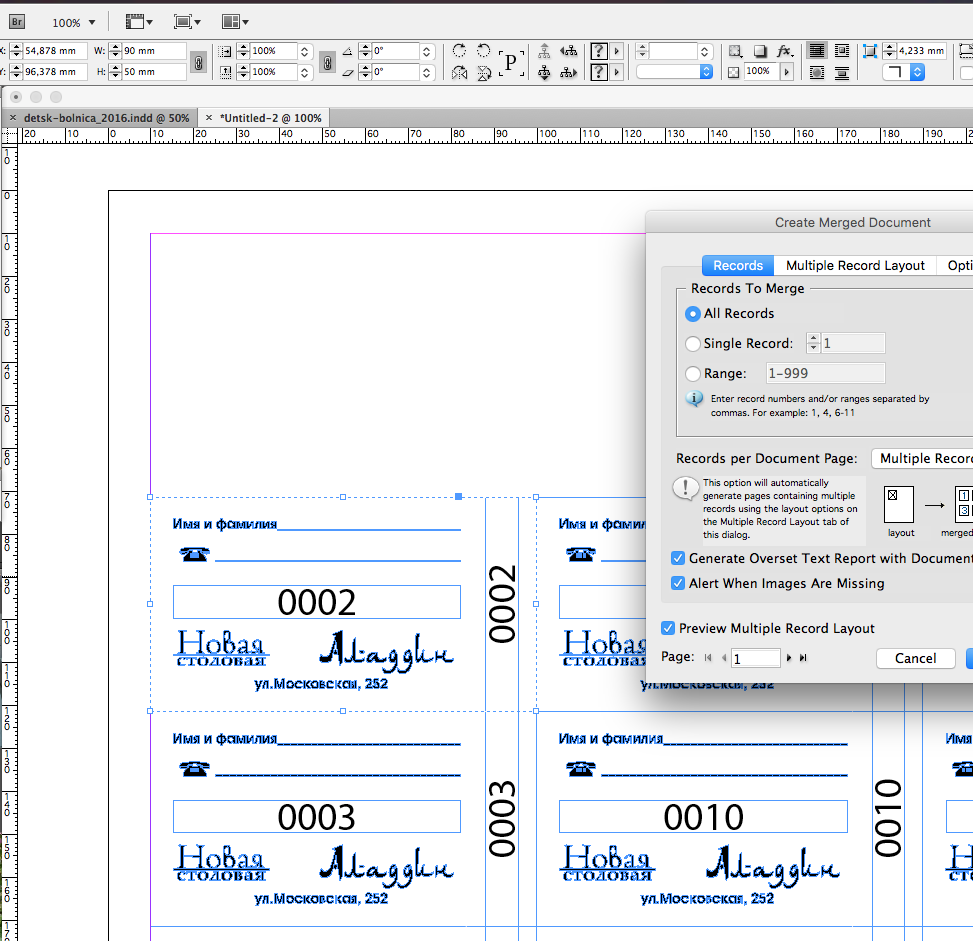Go to previous preview page in dialog
This screenshot has height=941, width=973.
pos(724,657)
